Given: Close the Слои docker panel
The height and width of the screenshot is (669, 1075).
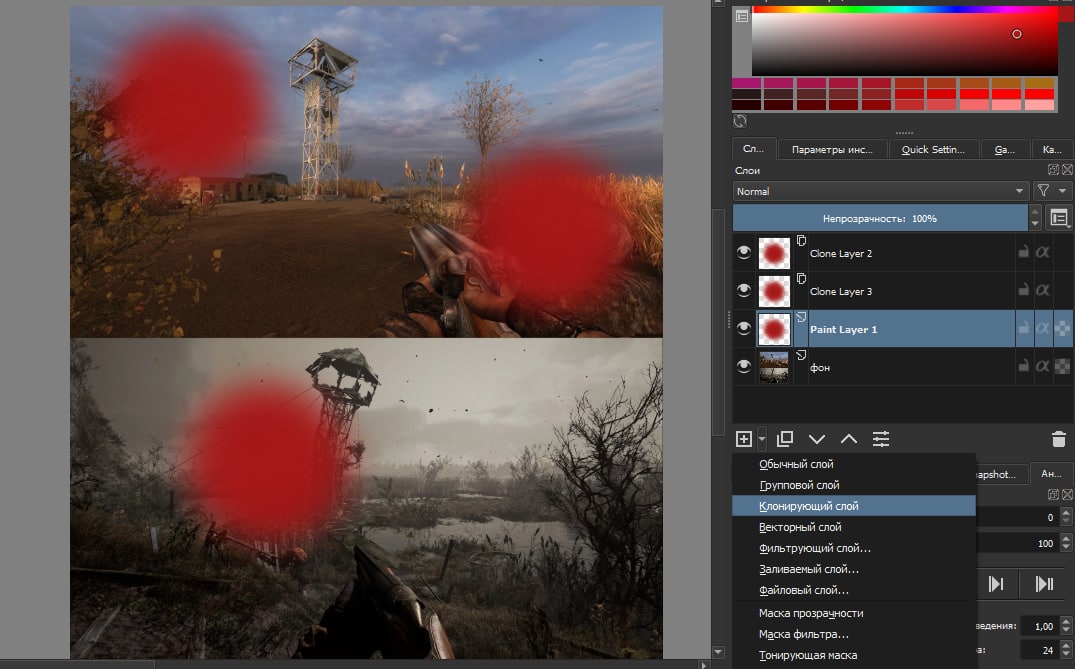Looking at the screenshot, I should (1067, 169).
